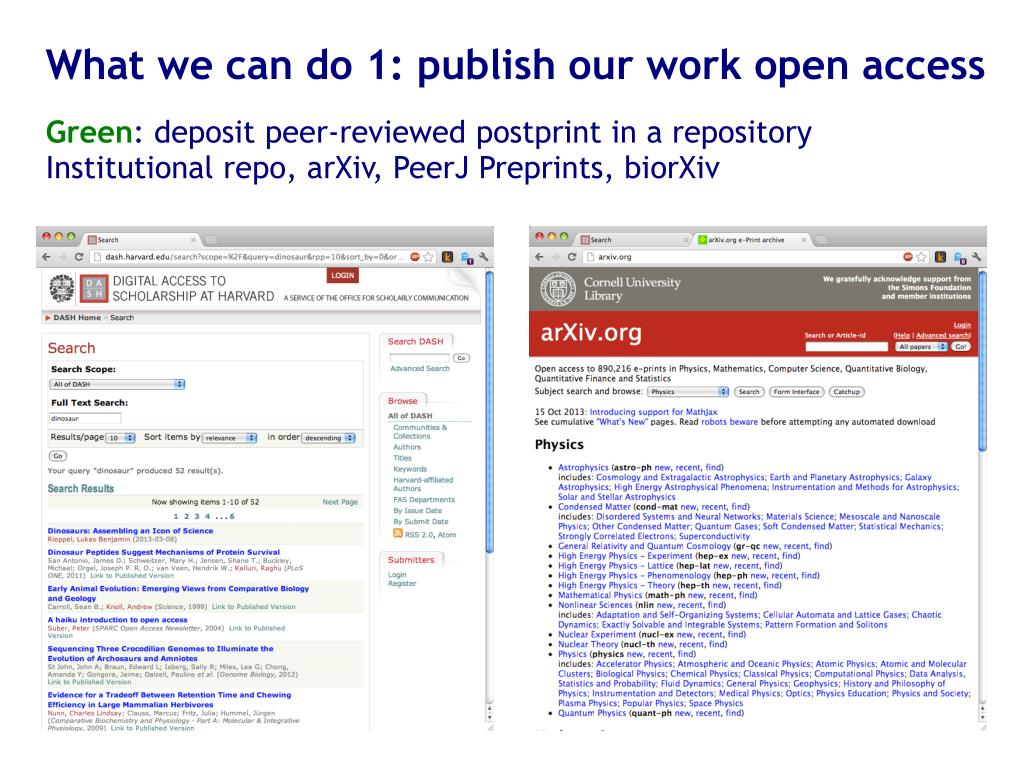Click the arXiv Search button
The width and height of the screenshot is (1023, 767).
[x=748, y=392]
